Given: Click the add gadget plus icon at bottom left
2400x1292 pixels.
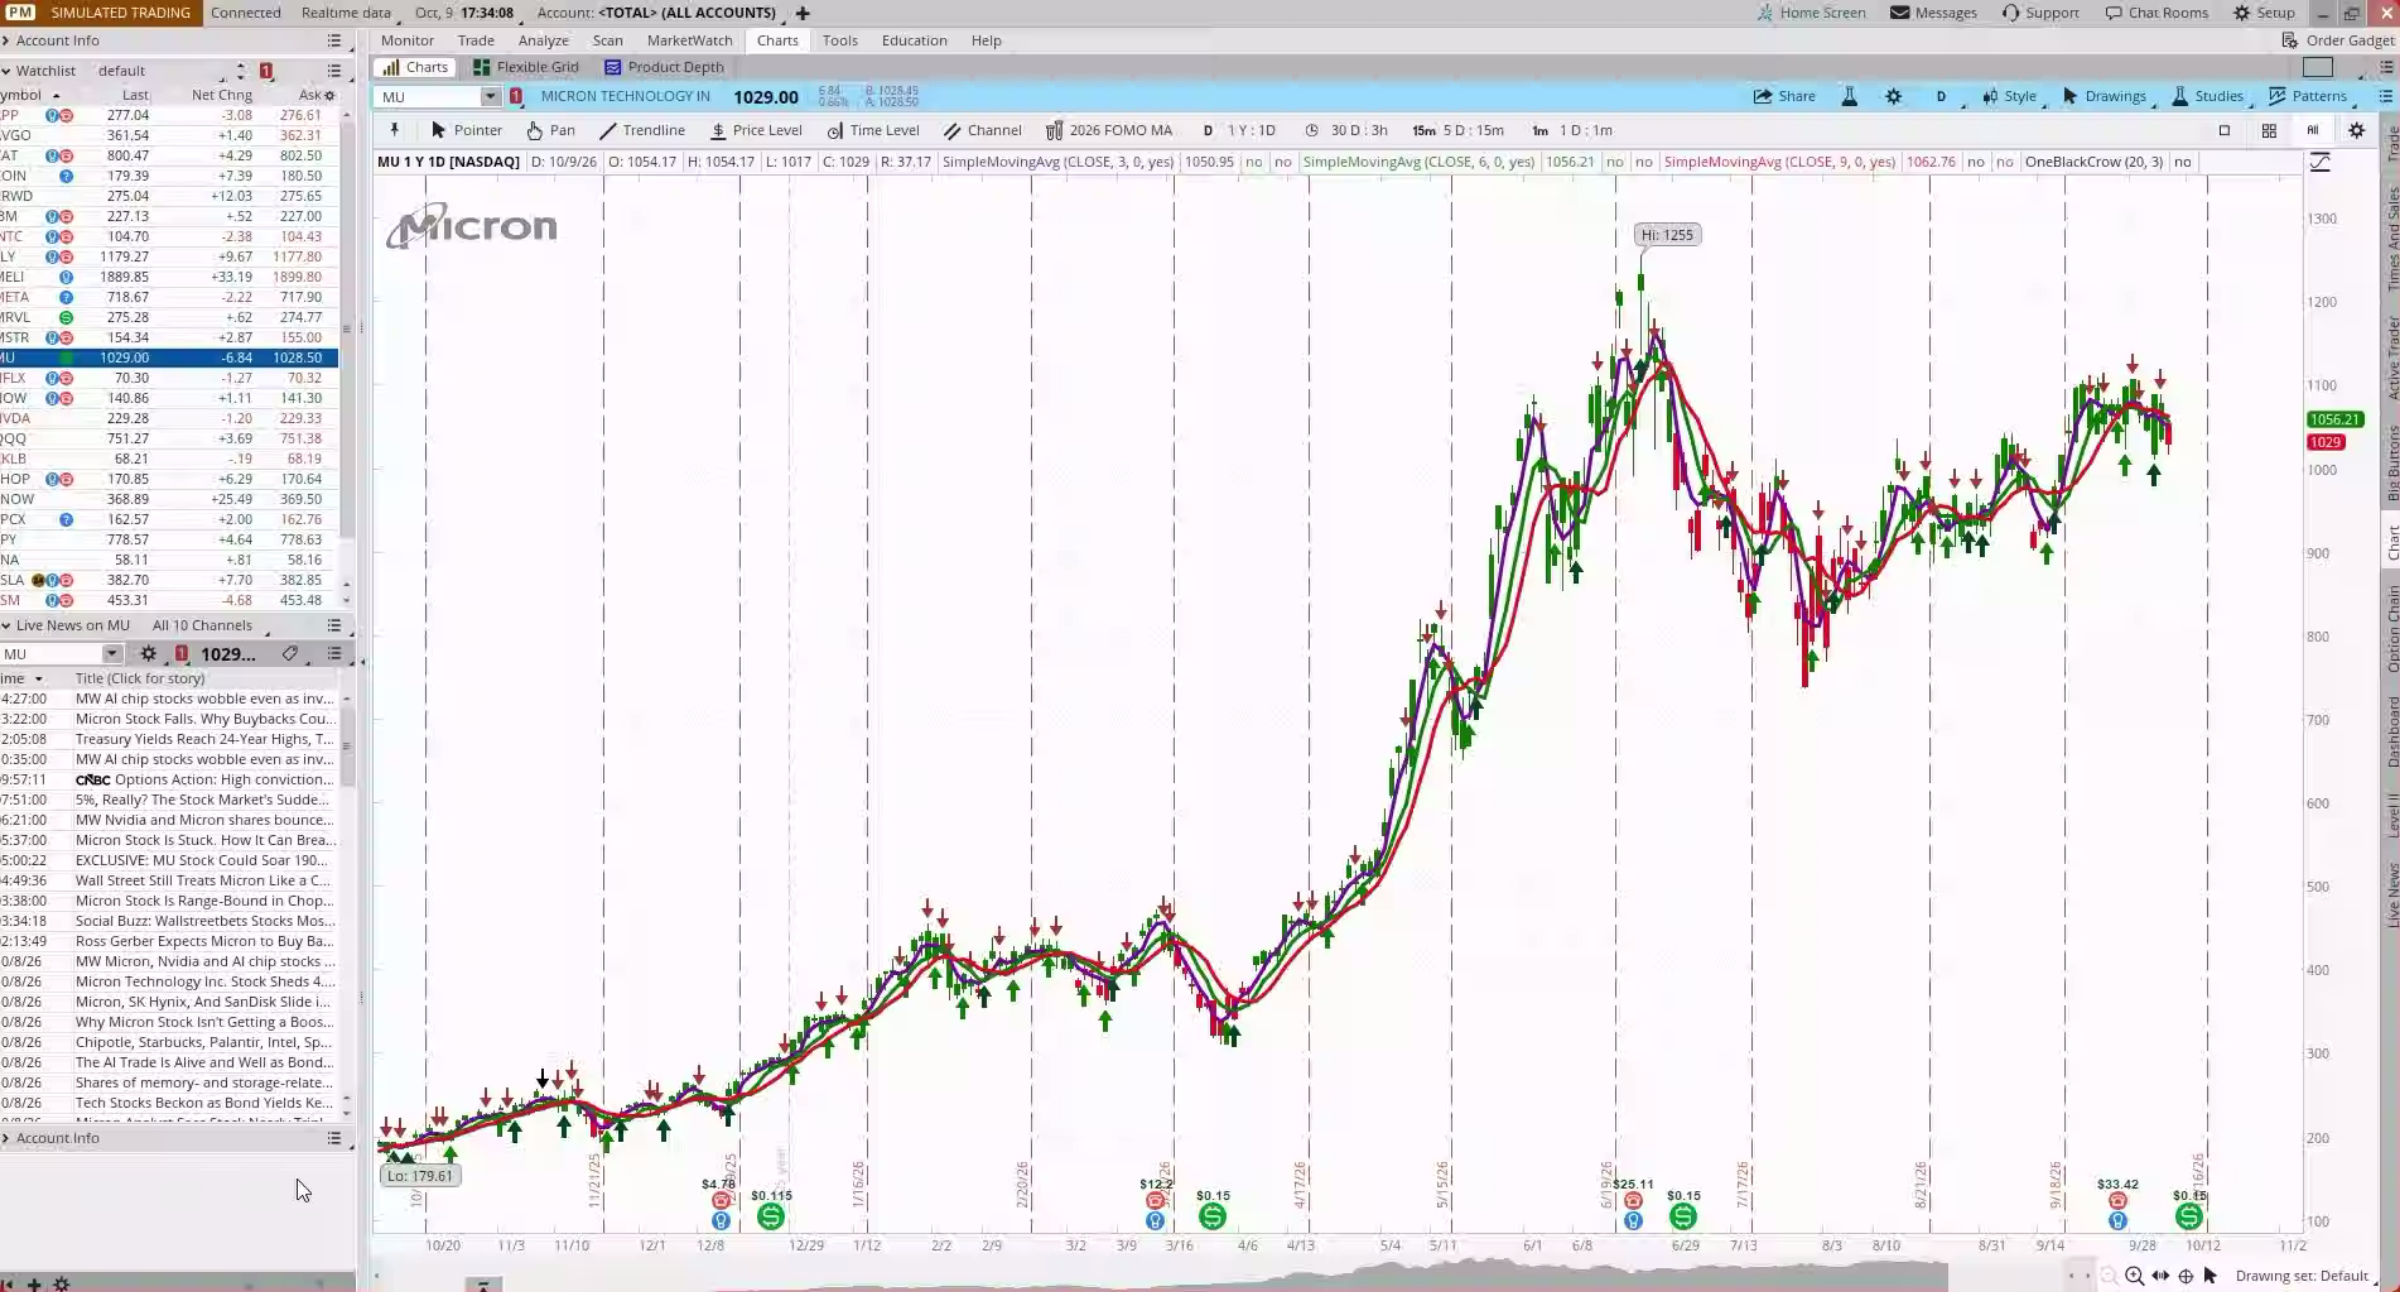Looking at the screenshot, I should click(x=34, y=1284).
